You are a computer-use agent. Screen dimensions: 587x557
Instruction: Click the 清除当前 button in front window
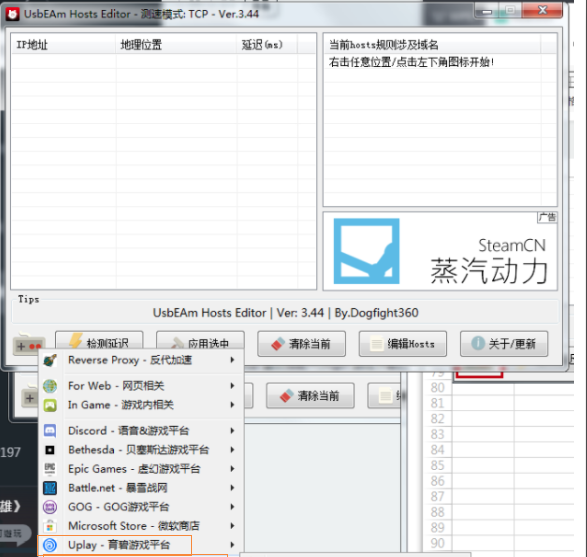click(x=301, y=344)
